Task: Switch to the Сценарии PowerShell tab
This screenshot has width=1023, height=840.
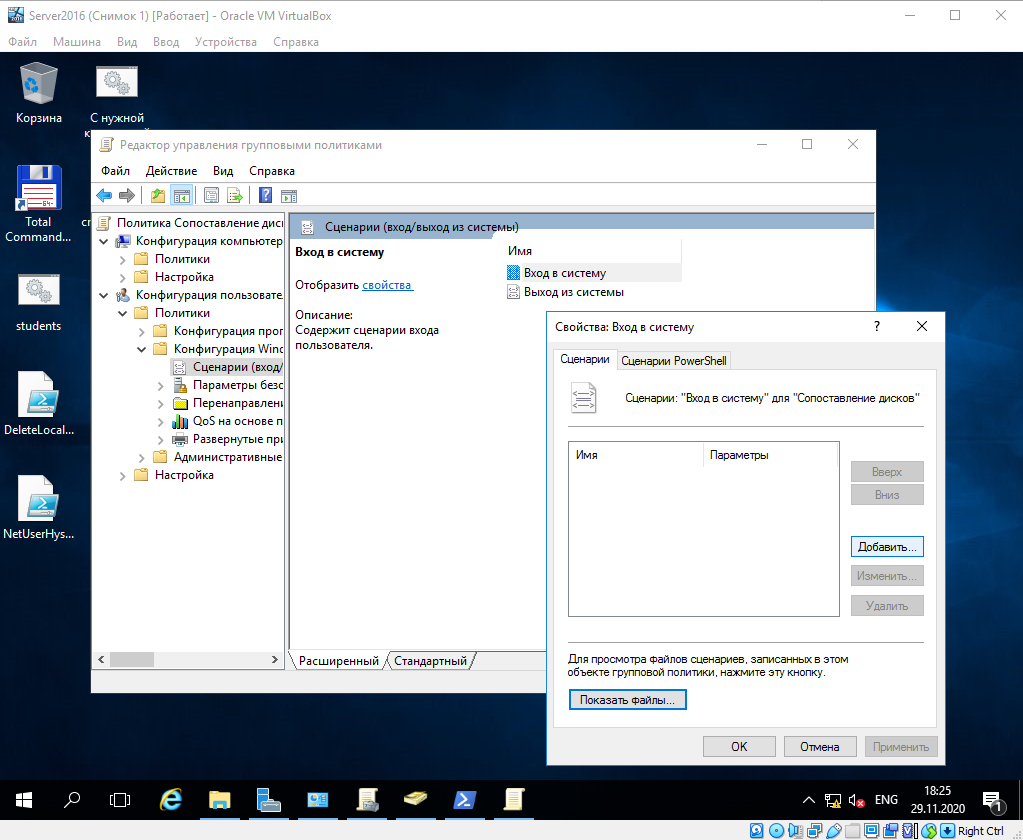Action: pos(673,360)
